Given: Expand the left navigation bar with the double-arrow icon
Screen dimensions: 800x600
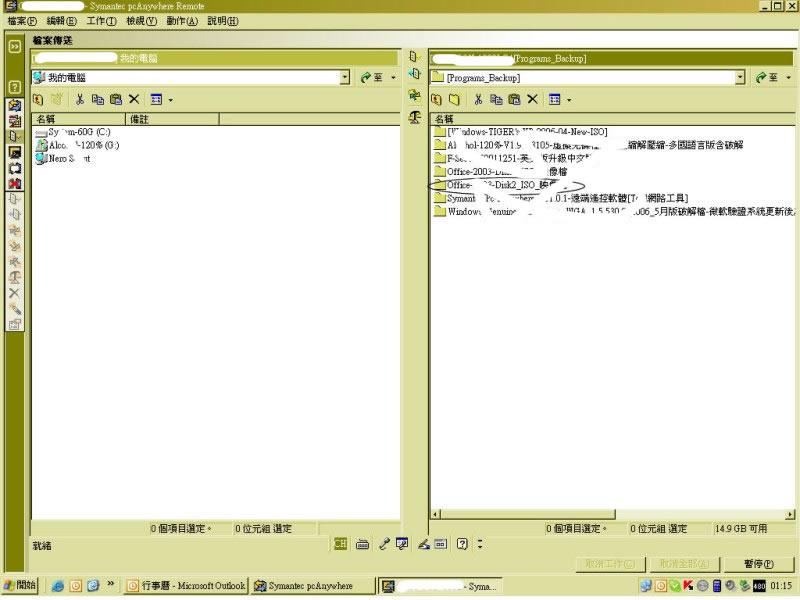Looking at the screenshot, I should pos(15,46).
